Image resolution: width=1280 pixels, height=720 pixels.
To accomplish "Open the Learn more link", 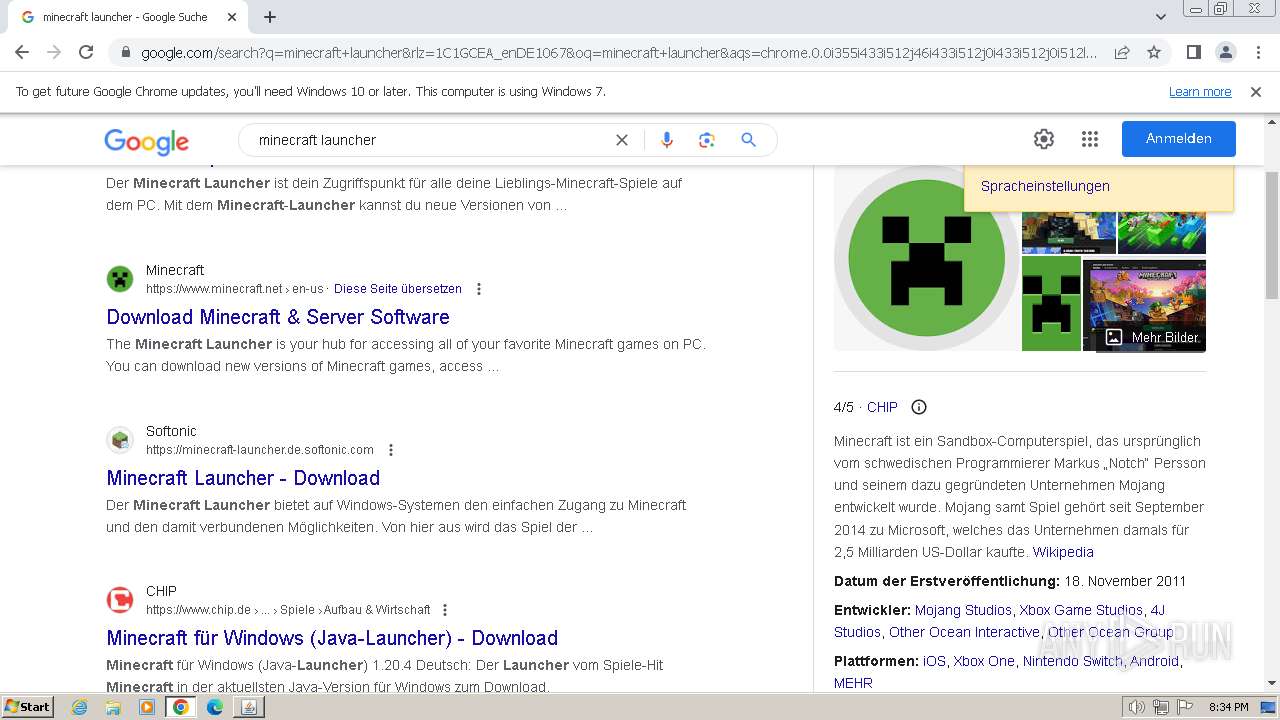I will pyautogui.click(x=1200, y=91).
